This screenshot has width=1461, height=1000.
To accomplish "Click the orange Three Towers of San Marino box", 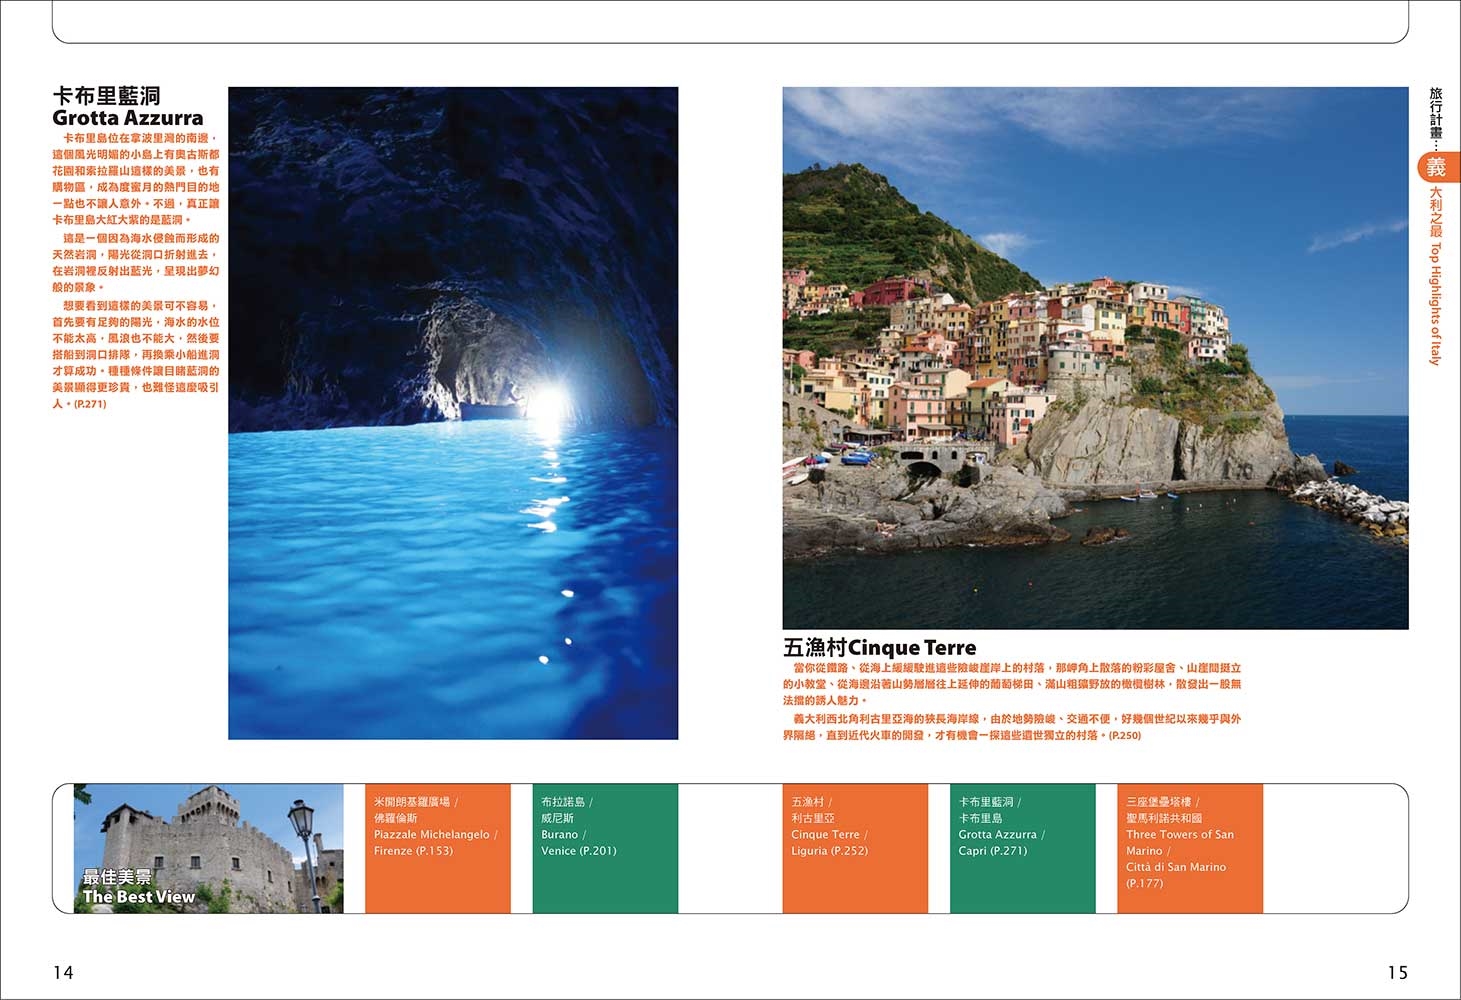I will [x=1189, y=848].
